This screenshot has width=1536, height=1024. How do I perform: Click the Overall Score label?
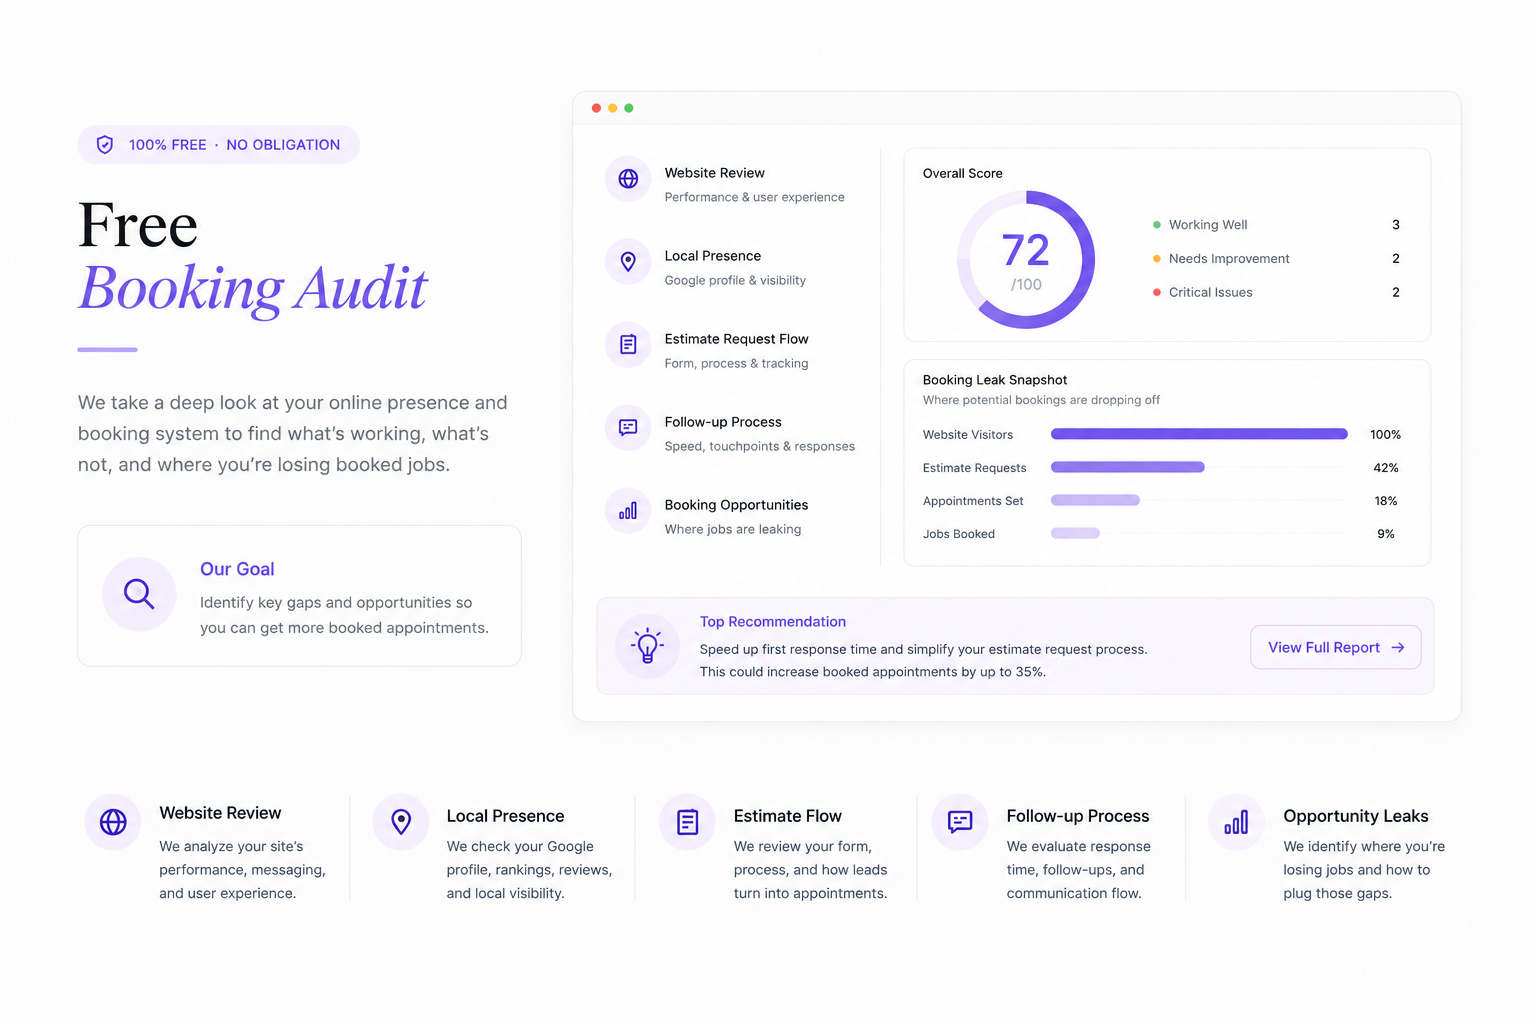click(962, 173)
